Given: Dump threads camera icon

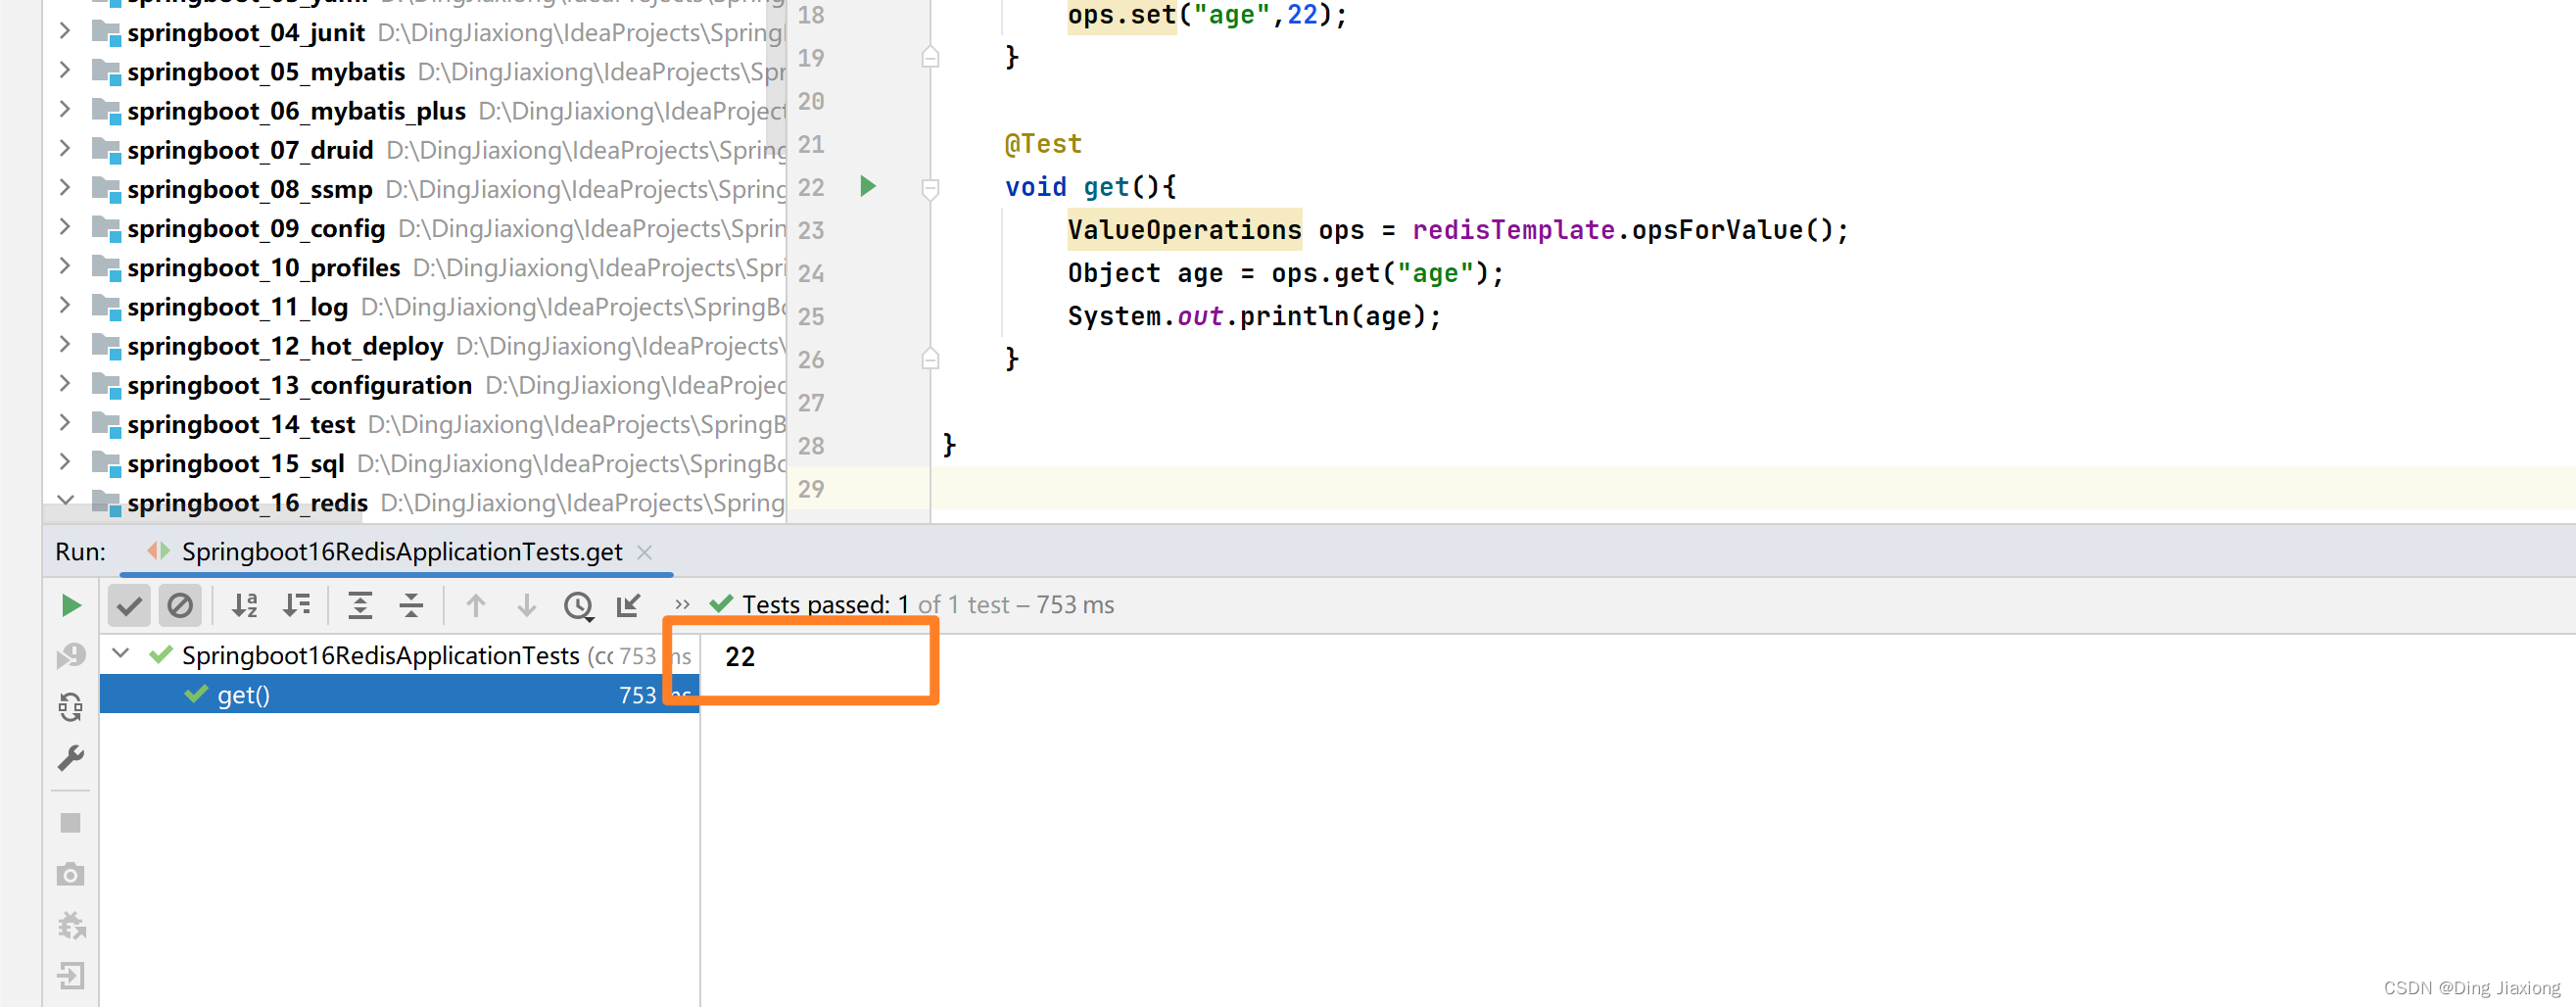Looking at the screenshot, I should (71, 875).
